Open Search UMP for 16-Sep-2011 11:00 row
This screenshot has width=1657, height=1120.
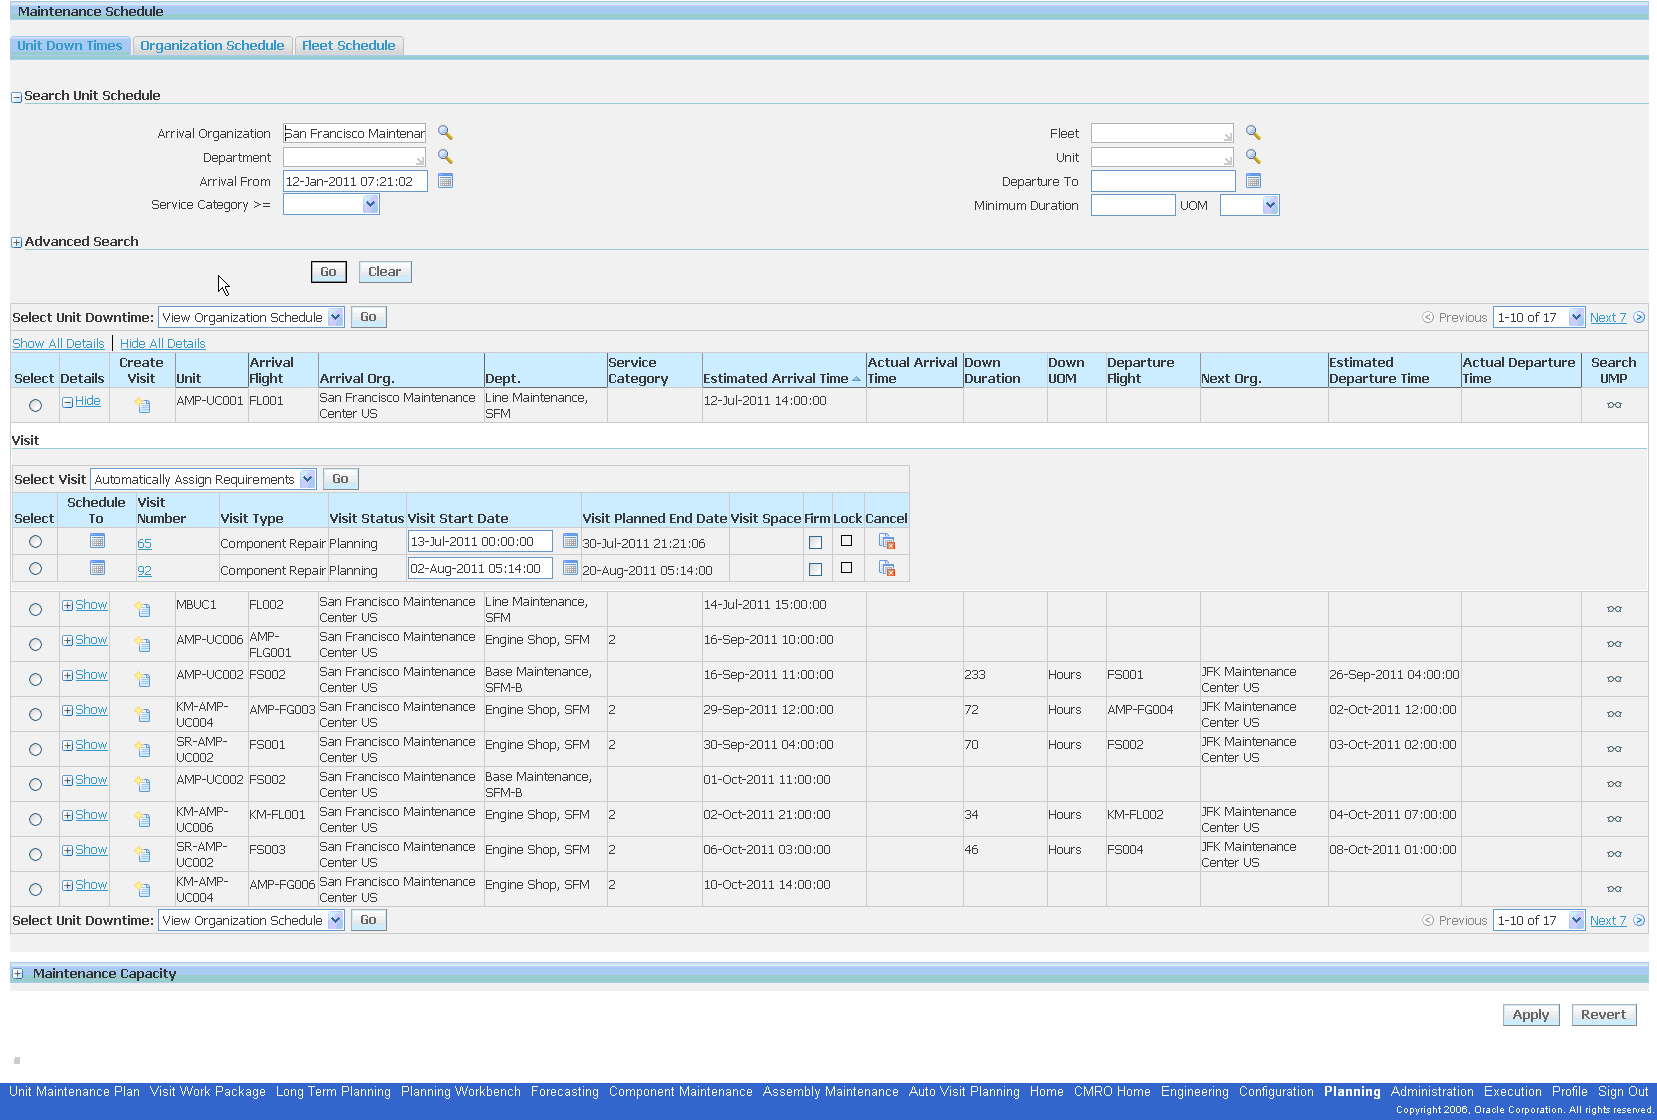point(1614,679)
